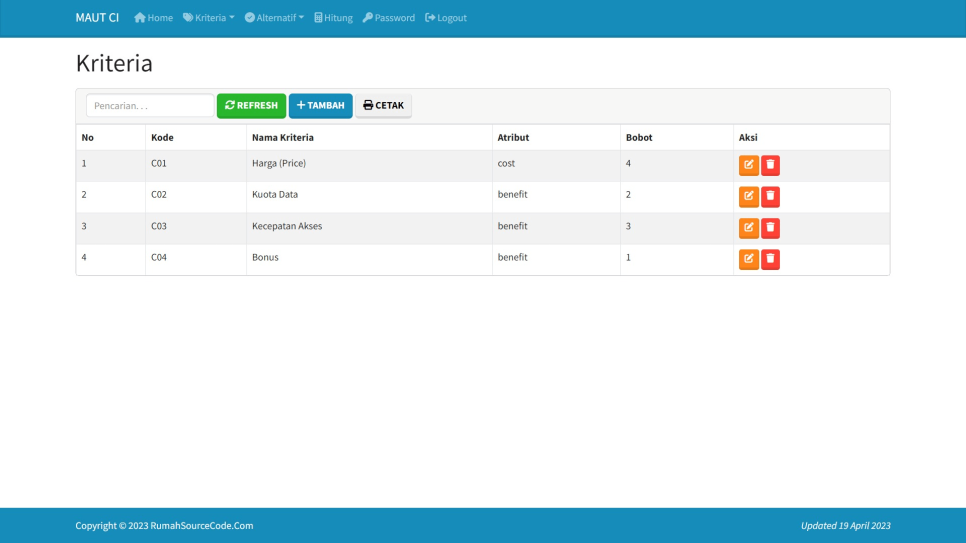The width and height of the screenshot is (966, 543).
Task: Click trash icon for Kuota Data row
Action: point(770,197)
